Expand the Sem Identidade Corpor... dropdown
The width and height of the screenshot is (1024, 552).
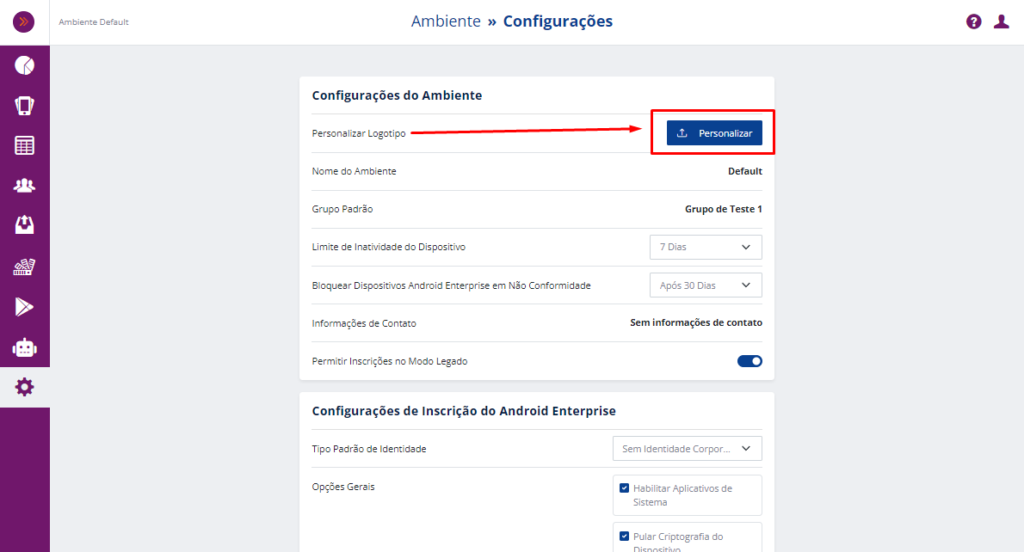[x=687, y=449]
